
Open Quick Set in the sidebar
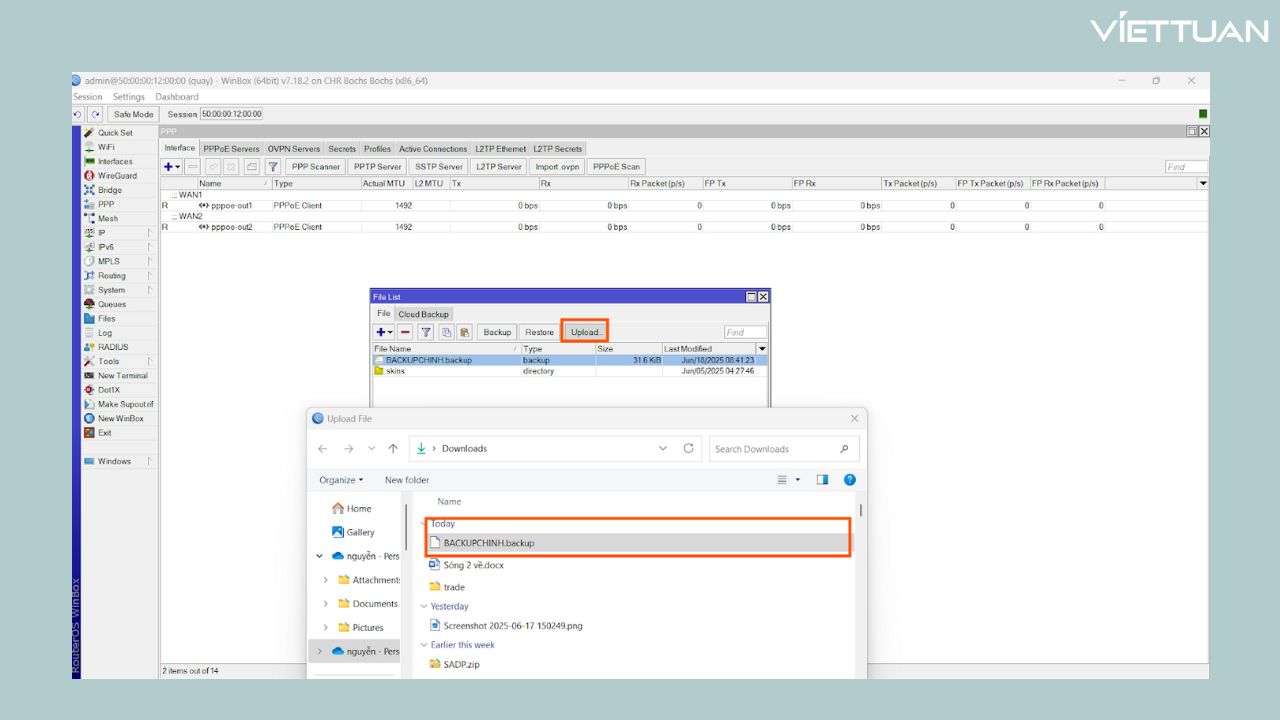point(114,133)
